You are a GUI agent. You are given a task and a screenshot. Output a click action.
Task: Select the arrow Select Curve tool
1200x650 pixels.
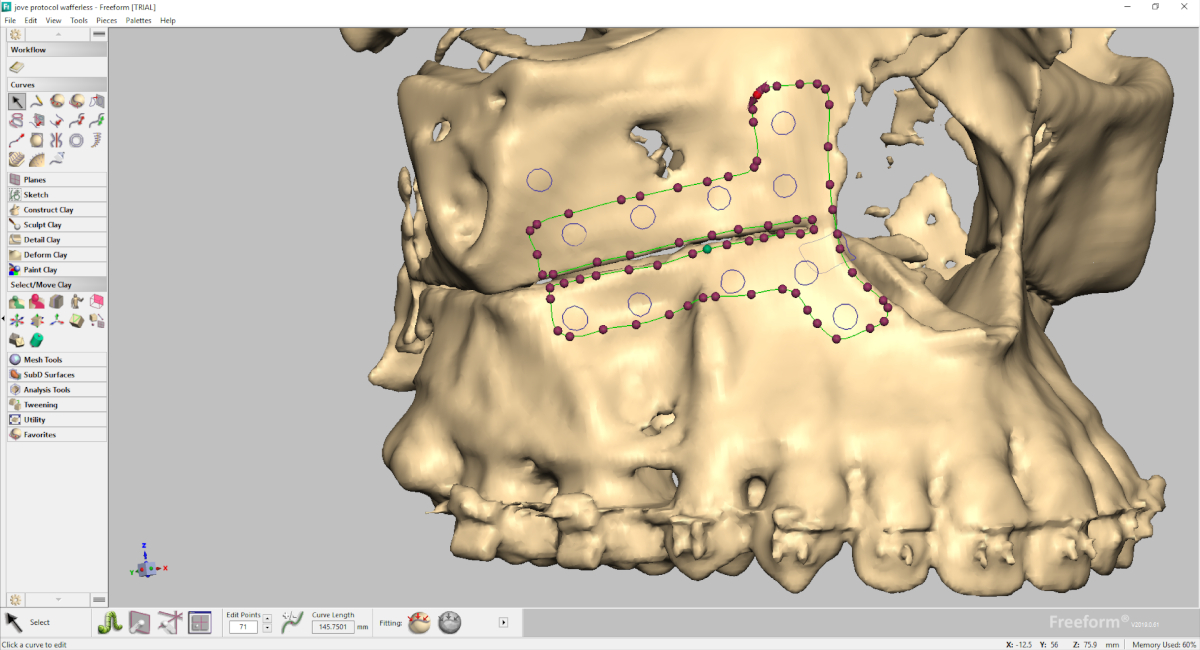click(x=17, y=101)
